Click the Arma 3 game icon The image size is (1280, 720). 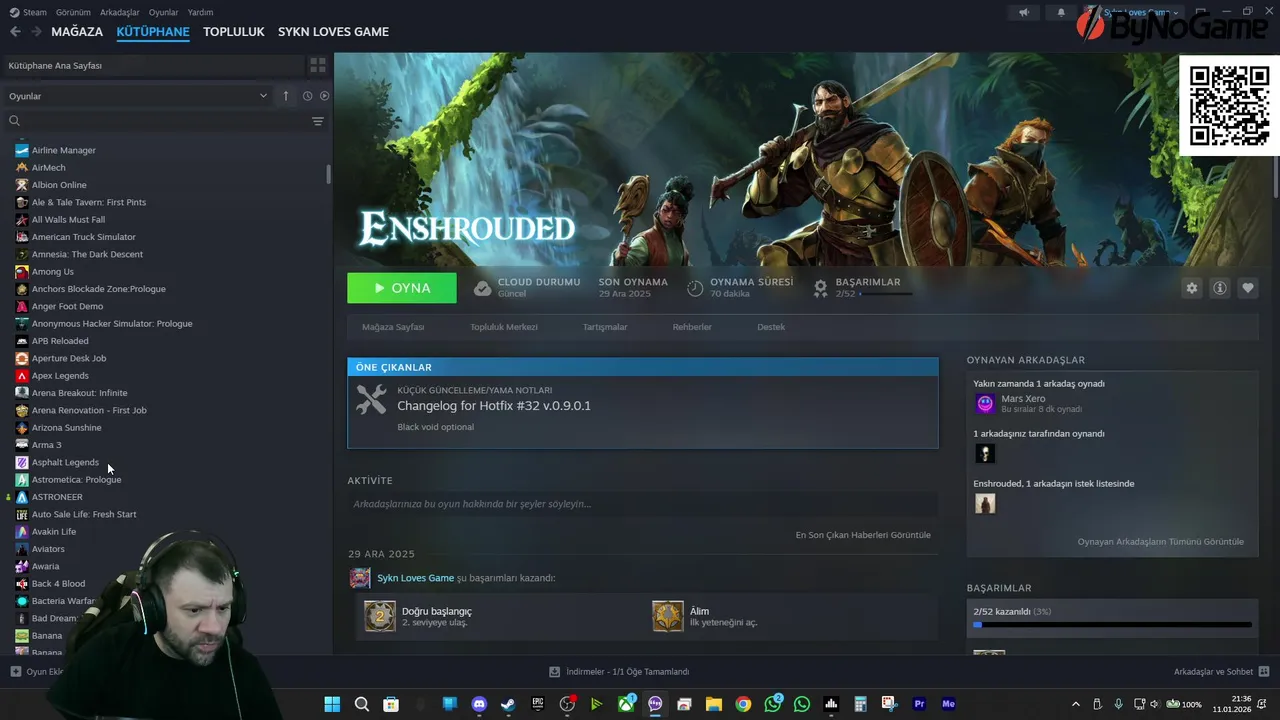pyautogui.click(x=22, y=445)
